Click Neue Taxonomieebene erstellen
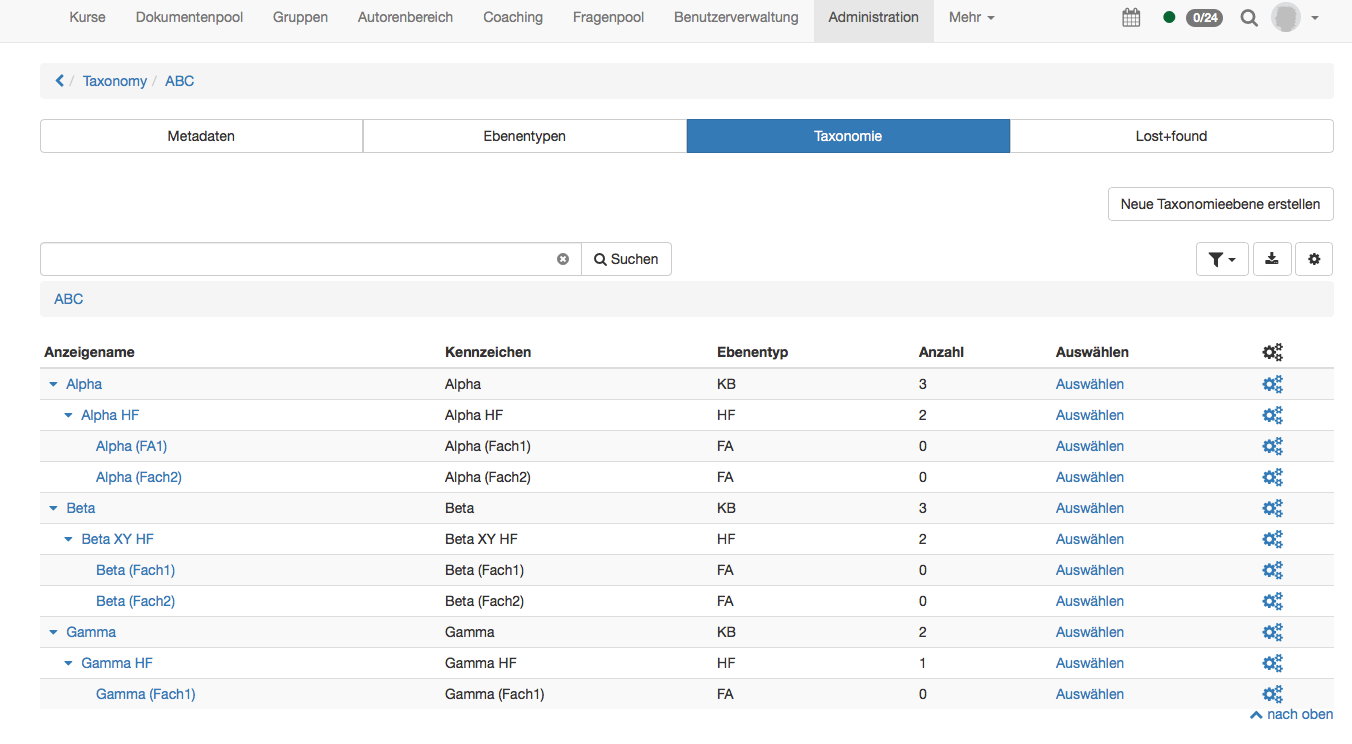The image size is (1352, 744). pos(1220,203)
